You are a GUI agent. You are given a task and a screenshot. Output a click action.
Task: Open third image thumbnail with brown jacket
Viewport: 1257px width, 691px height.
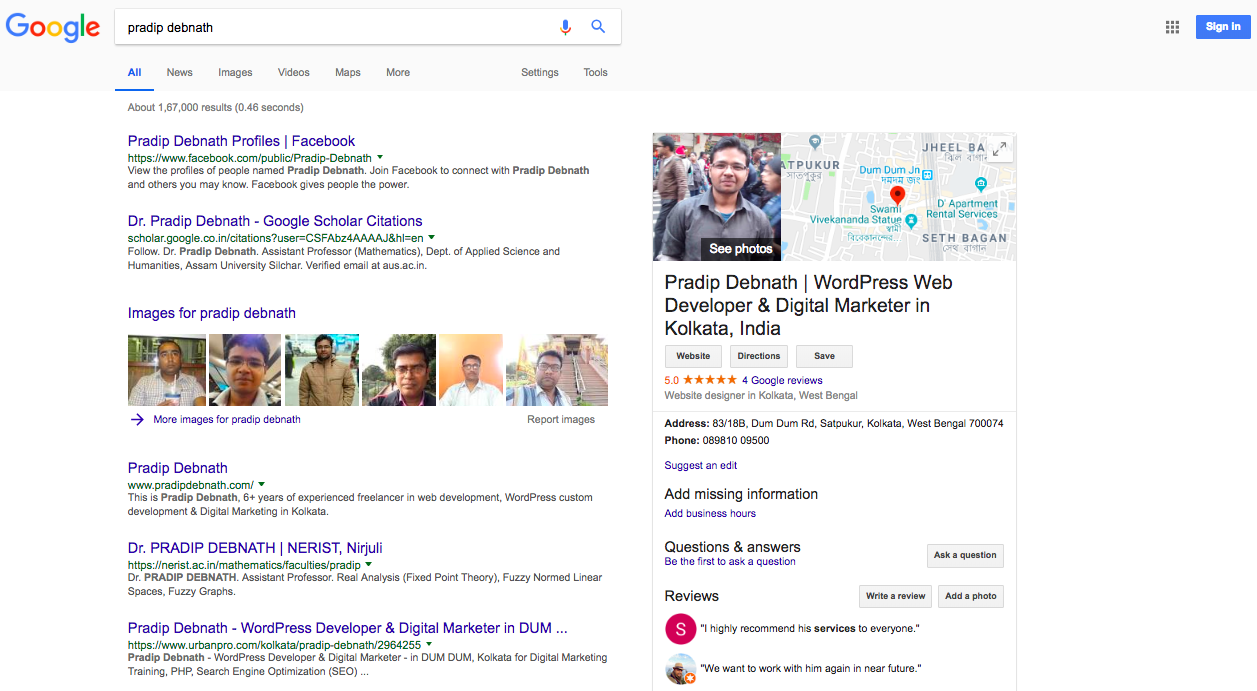point(322,370)
